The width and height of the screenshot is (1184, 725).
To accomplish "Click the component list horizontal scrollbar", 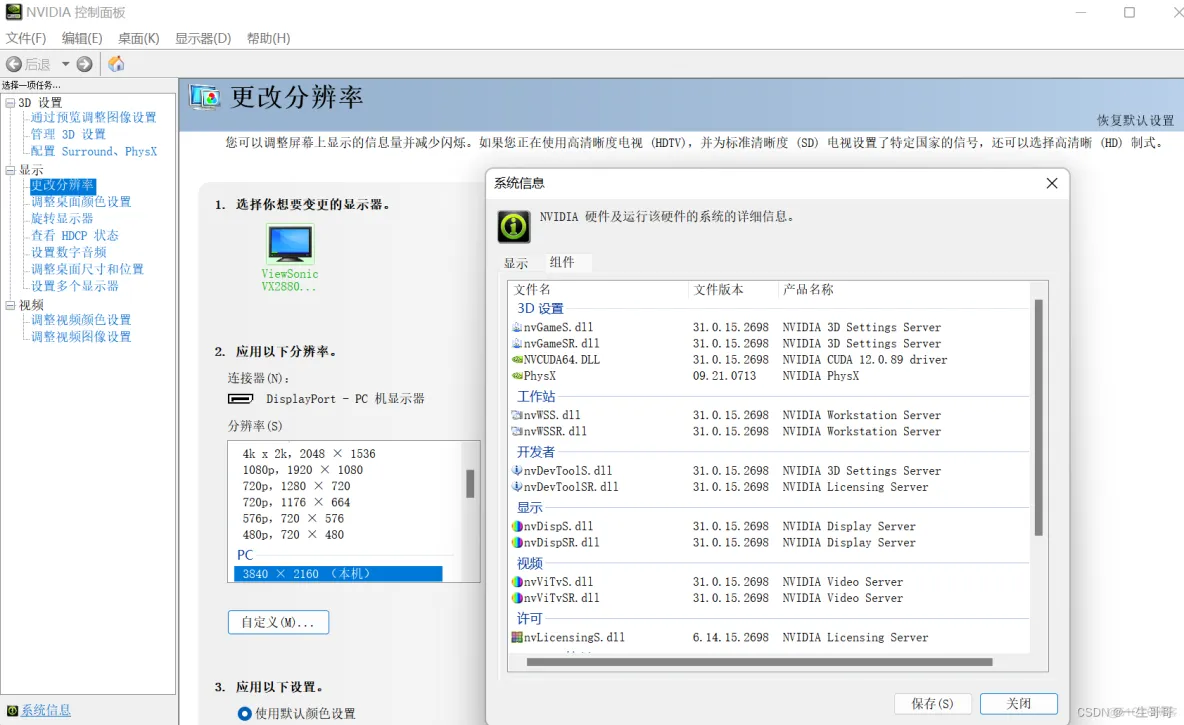I will coord(760,662).
